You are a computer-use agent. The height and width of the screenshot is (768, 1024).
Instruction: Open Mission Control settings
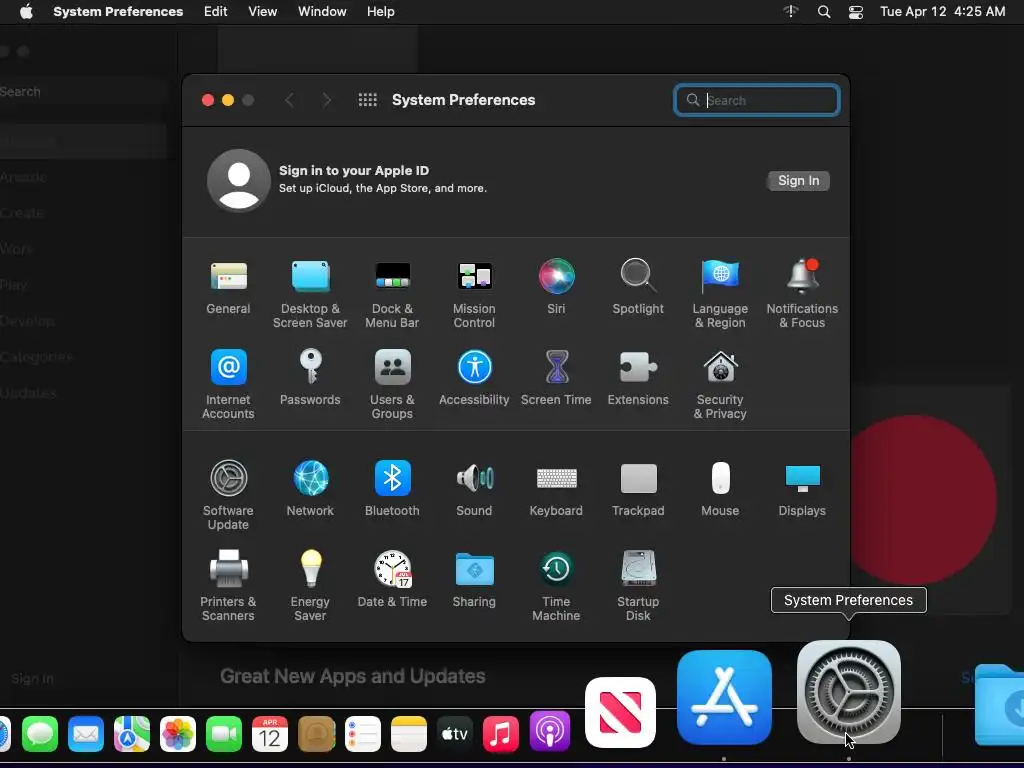point(475,294)
